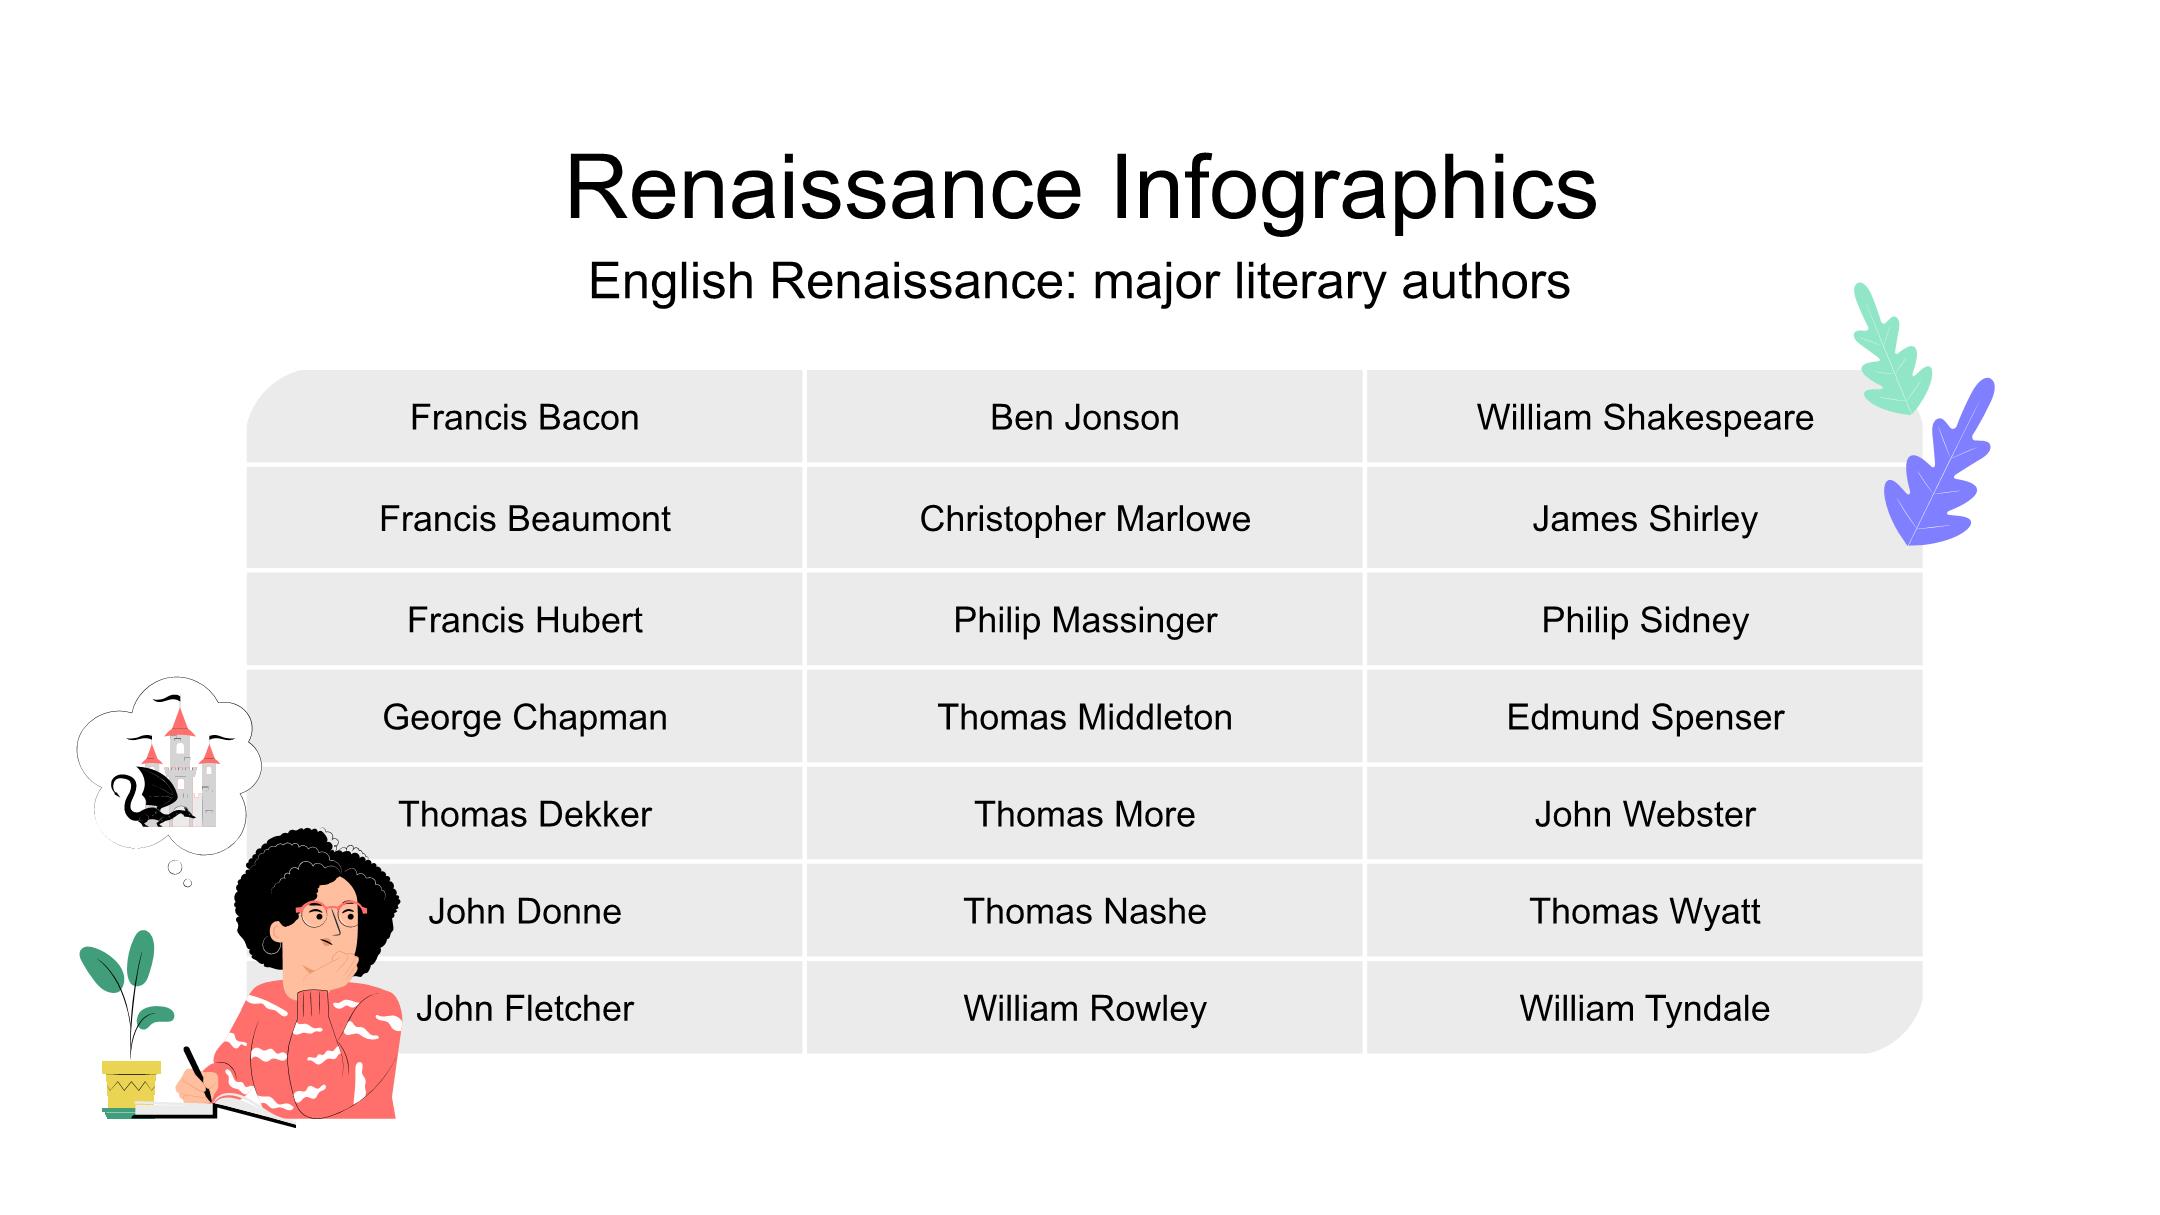This screenshot has width=2160, height=1215.
Task: Click the Francis Bacon cell
Action: (x=525, y=417)
